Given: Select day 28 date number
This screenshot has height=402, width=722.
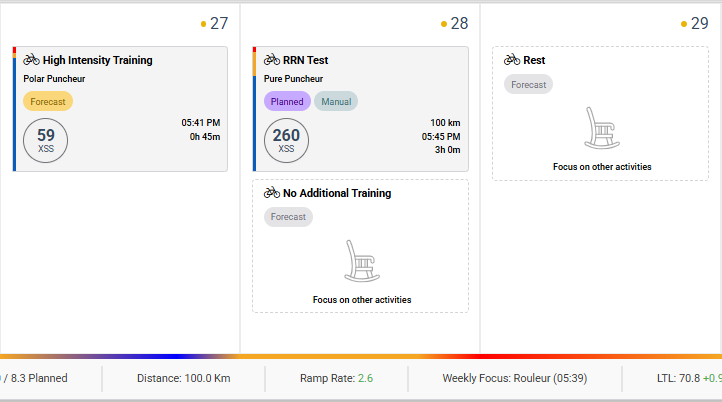Looking at the screenshot, I should click(459, 23).
